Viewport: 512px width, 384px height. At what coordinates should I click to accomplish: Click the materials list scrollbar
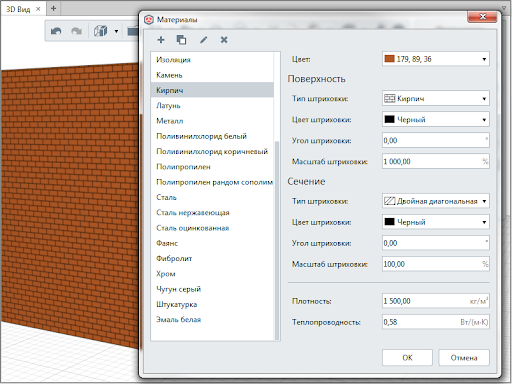tap(277, 240)
